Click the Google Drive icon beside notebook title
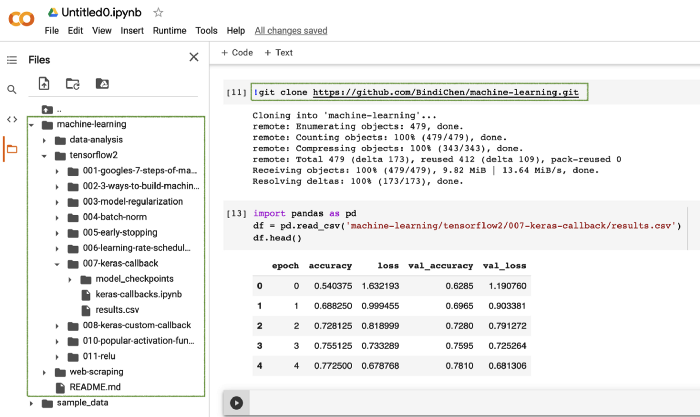This screenshot has height=417, width=700. (53, 13)
